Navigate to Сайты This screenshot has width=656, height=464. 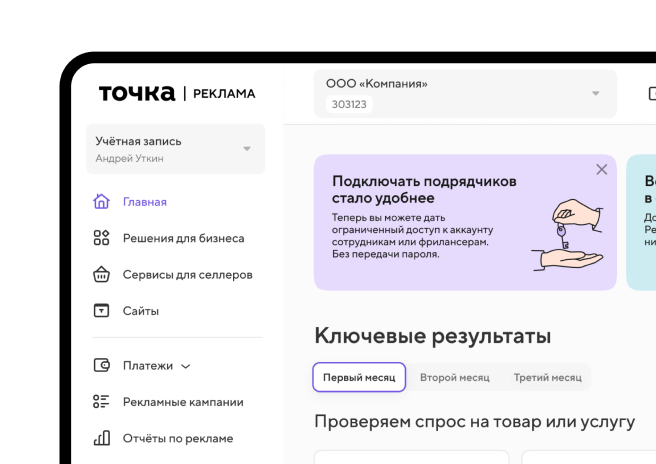tap(141, 311)
